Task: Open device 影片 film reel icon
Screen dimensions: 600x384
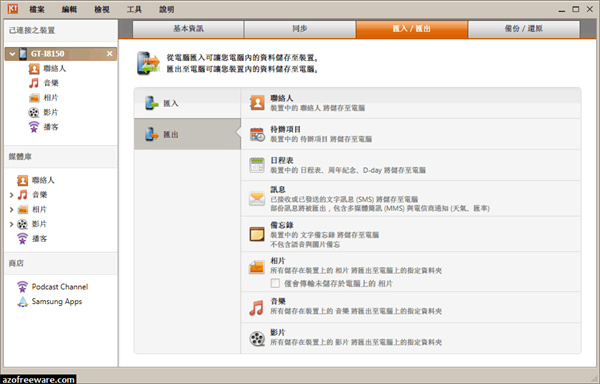Action: pyautogui.click(x=34, y=112)
